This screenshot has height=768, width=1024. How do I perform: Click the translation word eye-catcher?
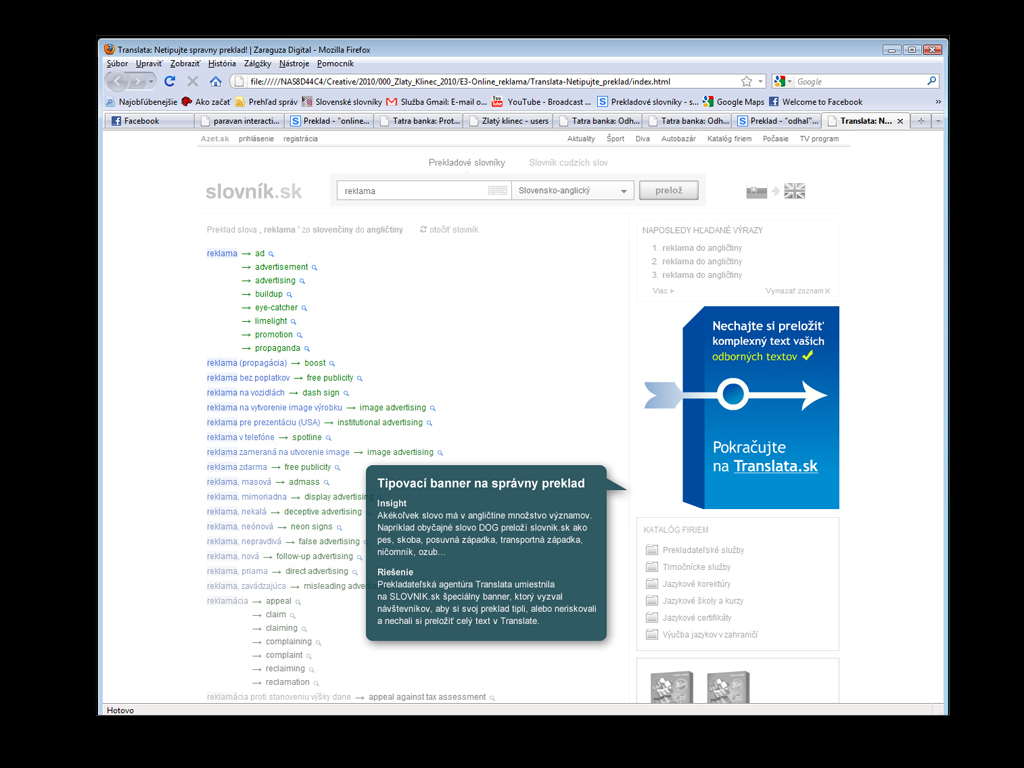276,308
